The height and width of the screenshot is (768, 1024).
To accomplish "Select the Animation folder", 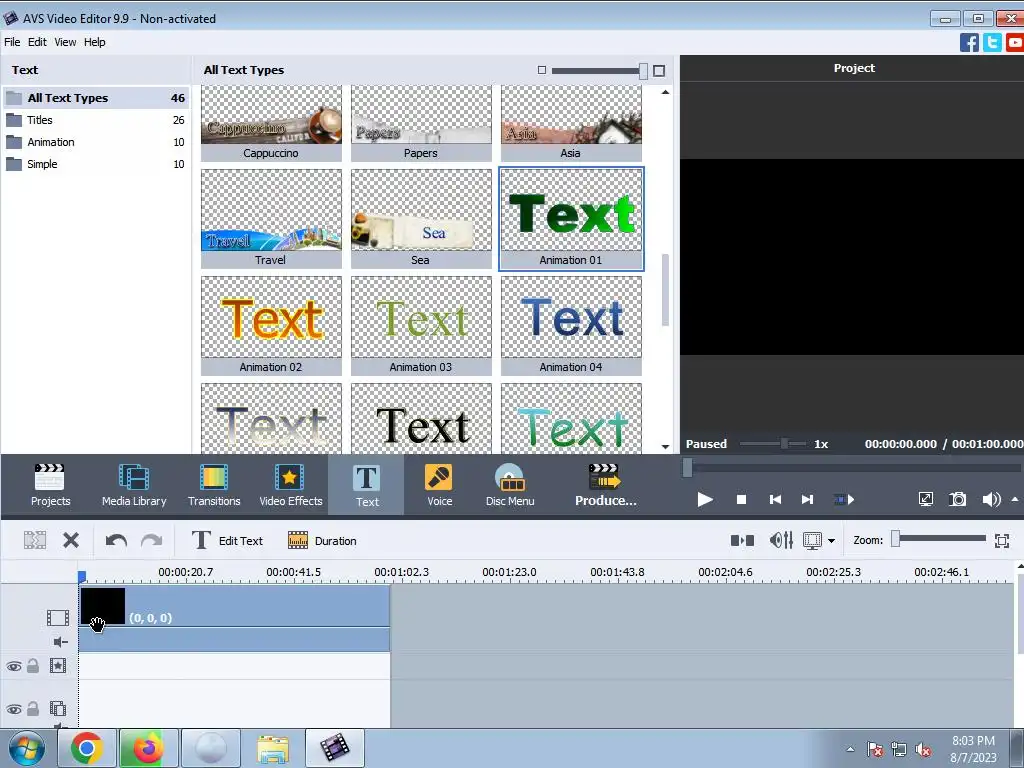I will point(96,142).
